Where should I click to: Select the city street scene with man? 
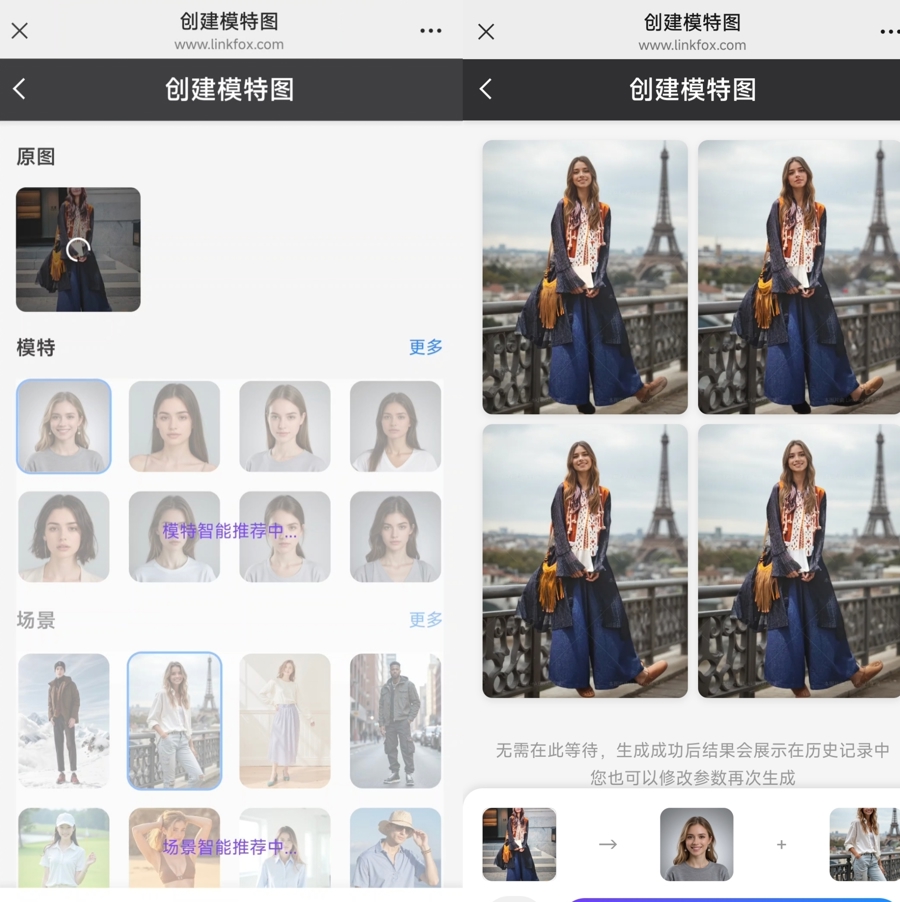395,720
